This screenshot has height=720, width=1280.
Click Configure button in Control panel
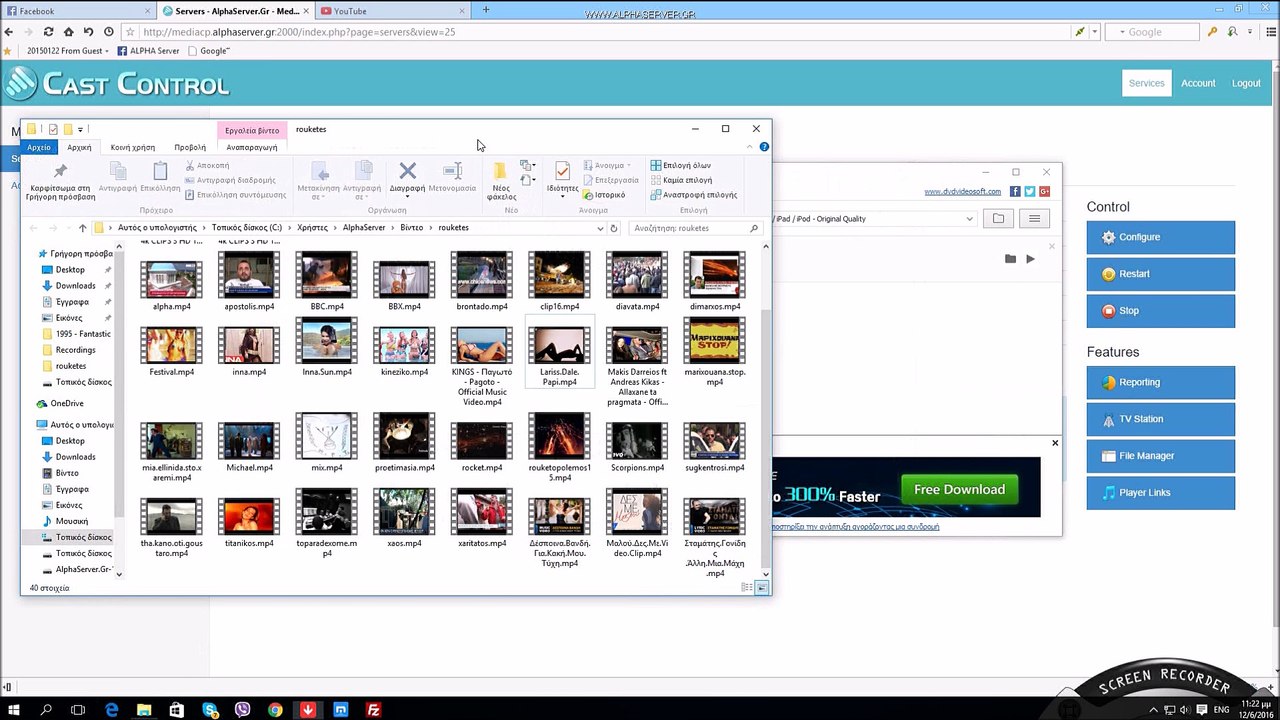[1161, 237]
